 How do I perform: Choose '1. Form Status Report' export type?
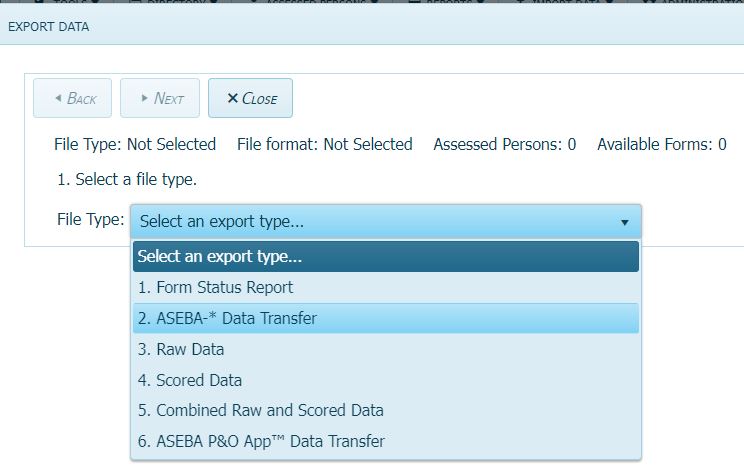pos(386,287)
